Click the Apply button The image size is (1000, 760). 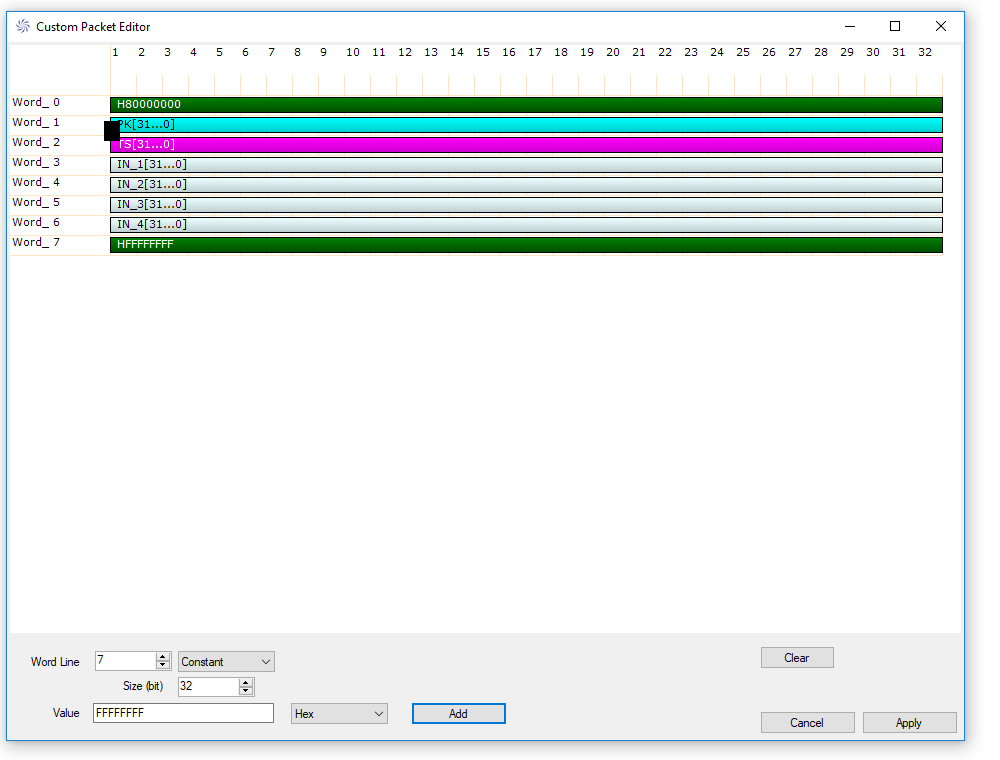909,722
